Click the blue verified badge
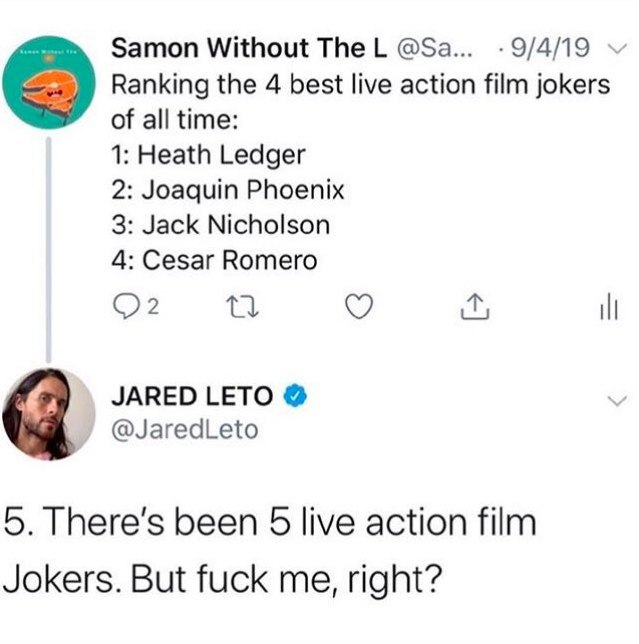This screenshot has height=644, width=639. click(295, 397)
